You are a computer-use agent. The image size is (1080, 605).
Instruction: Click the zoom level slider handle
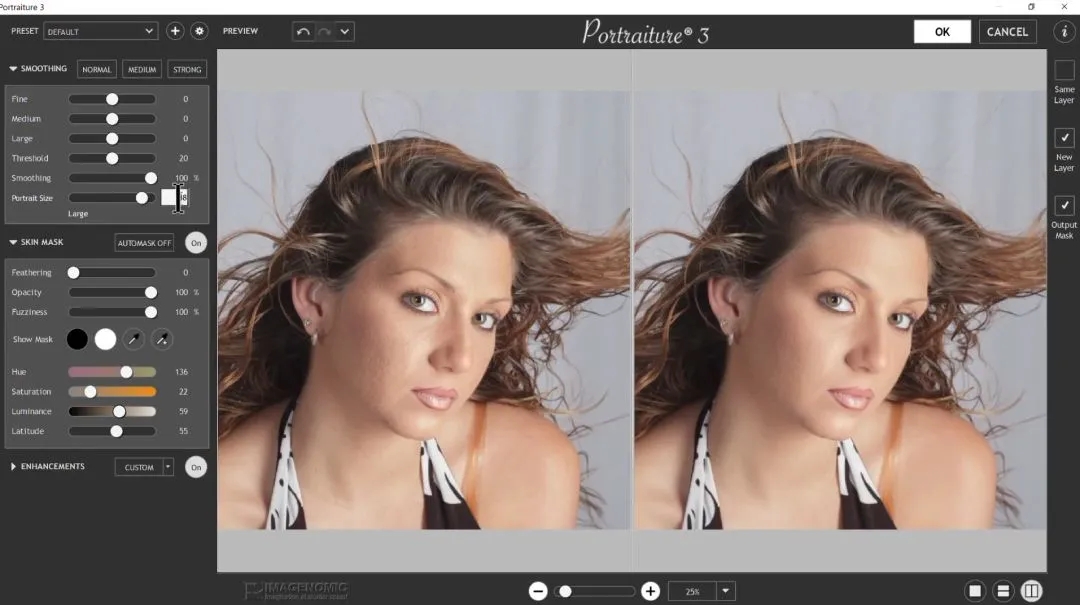(565, 591)
